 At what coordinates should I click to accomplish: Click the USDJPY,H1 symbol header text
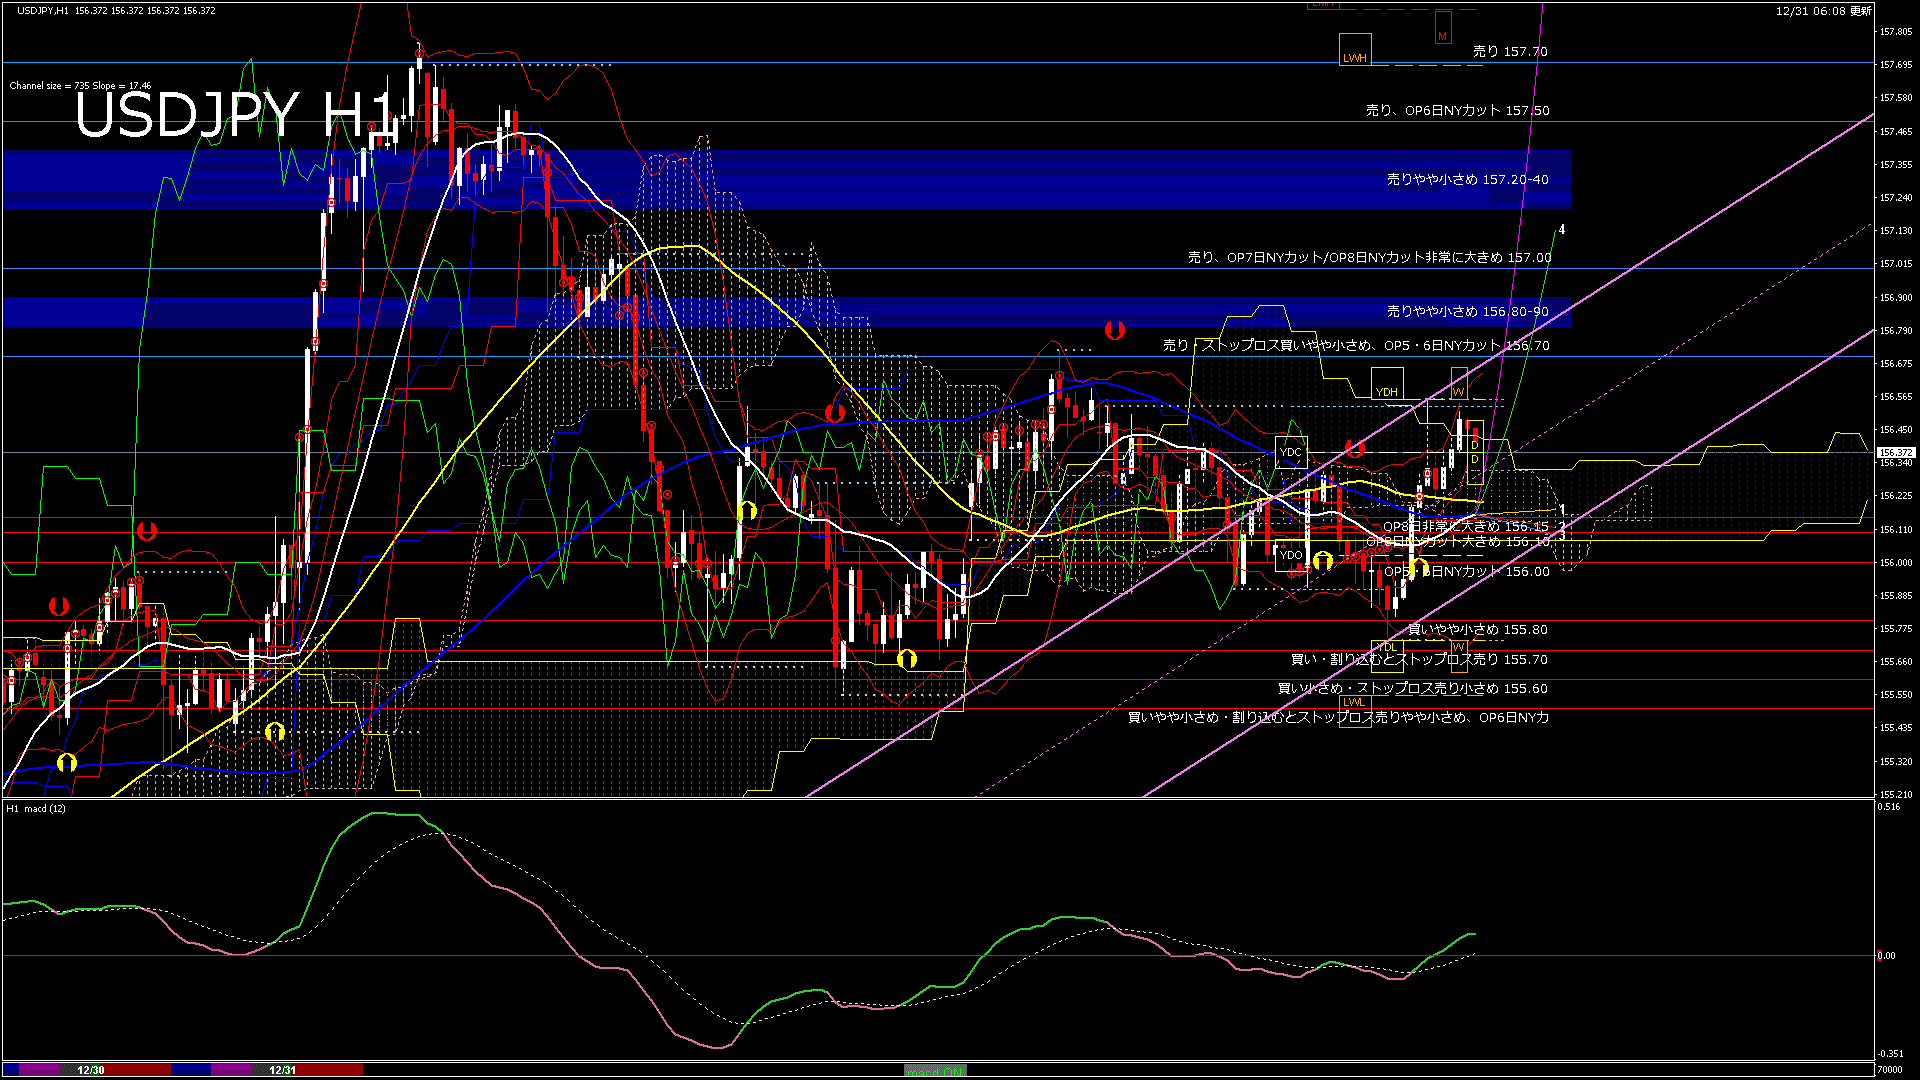(43, 10)
